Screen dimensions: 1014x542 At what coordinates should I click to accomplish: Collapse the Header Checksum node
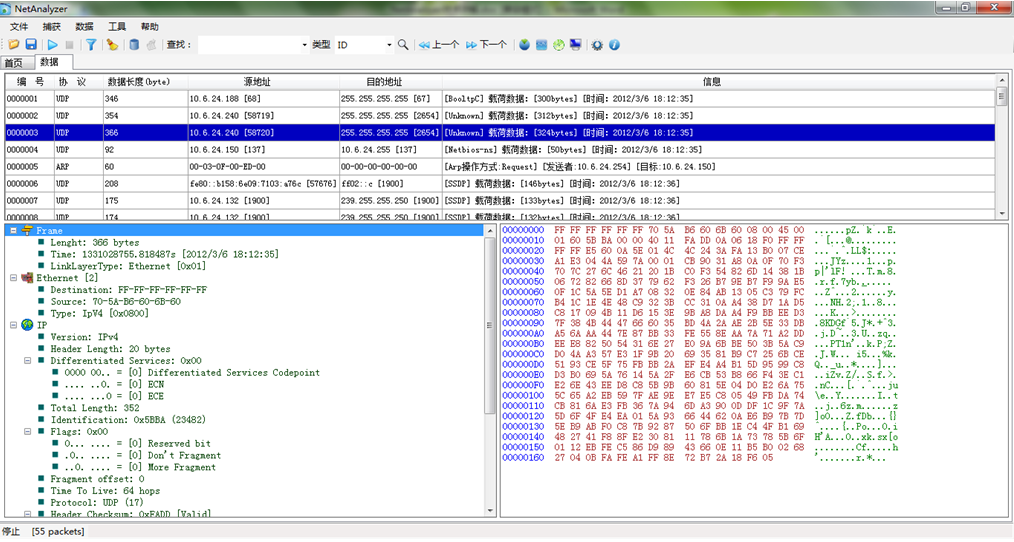(27, 514)
